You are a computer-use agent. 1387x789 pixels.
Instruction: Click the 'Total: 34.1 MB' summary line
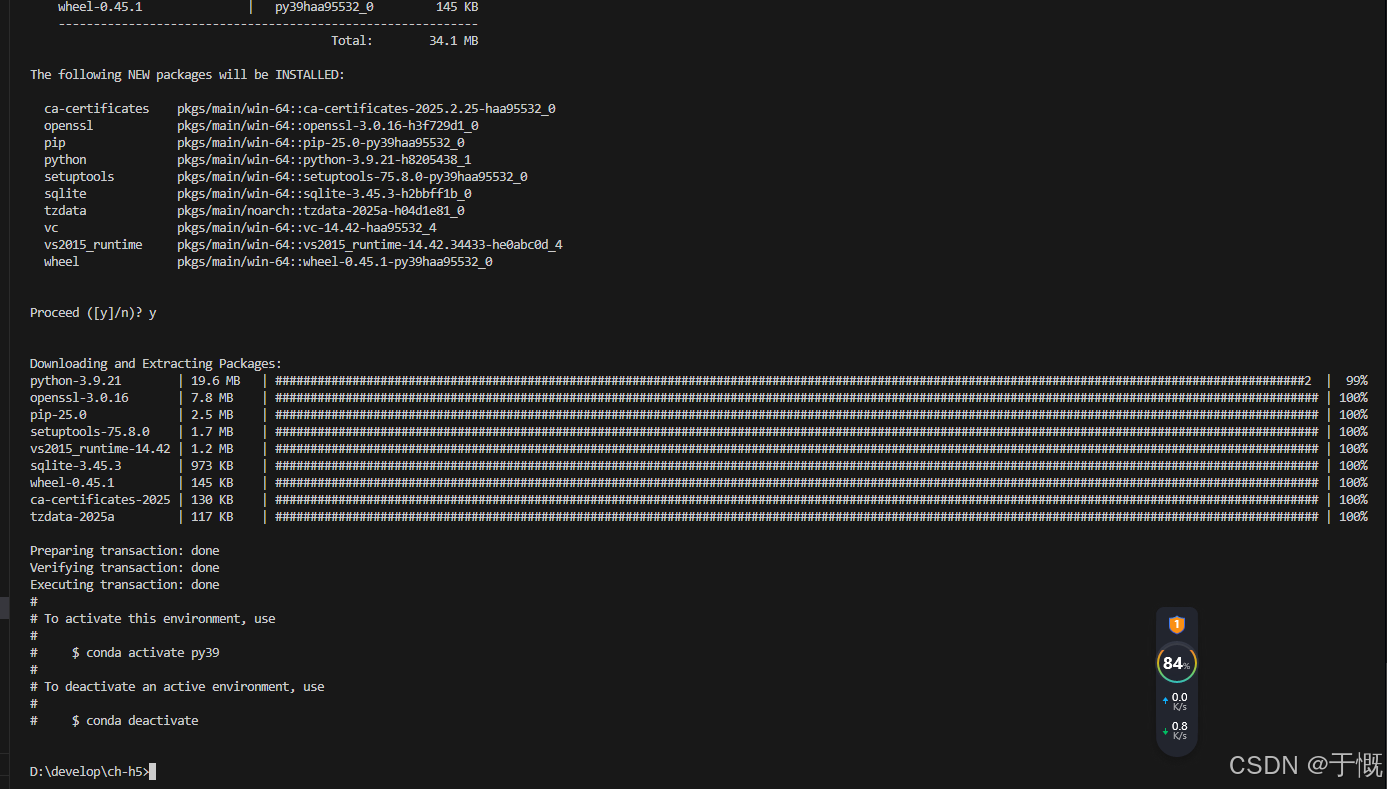(404, 41)
